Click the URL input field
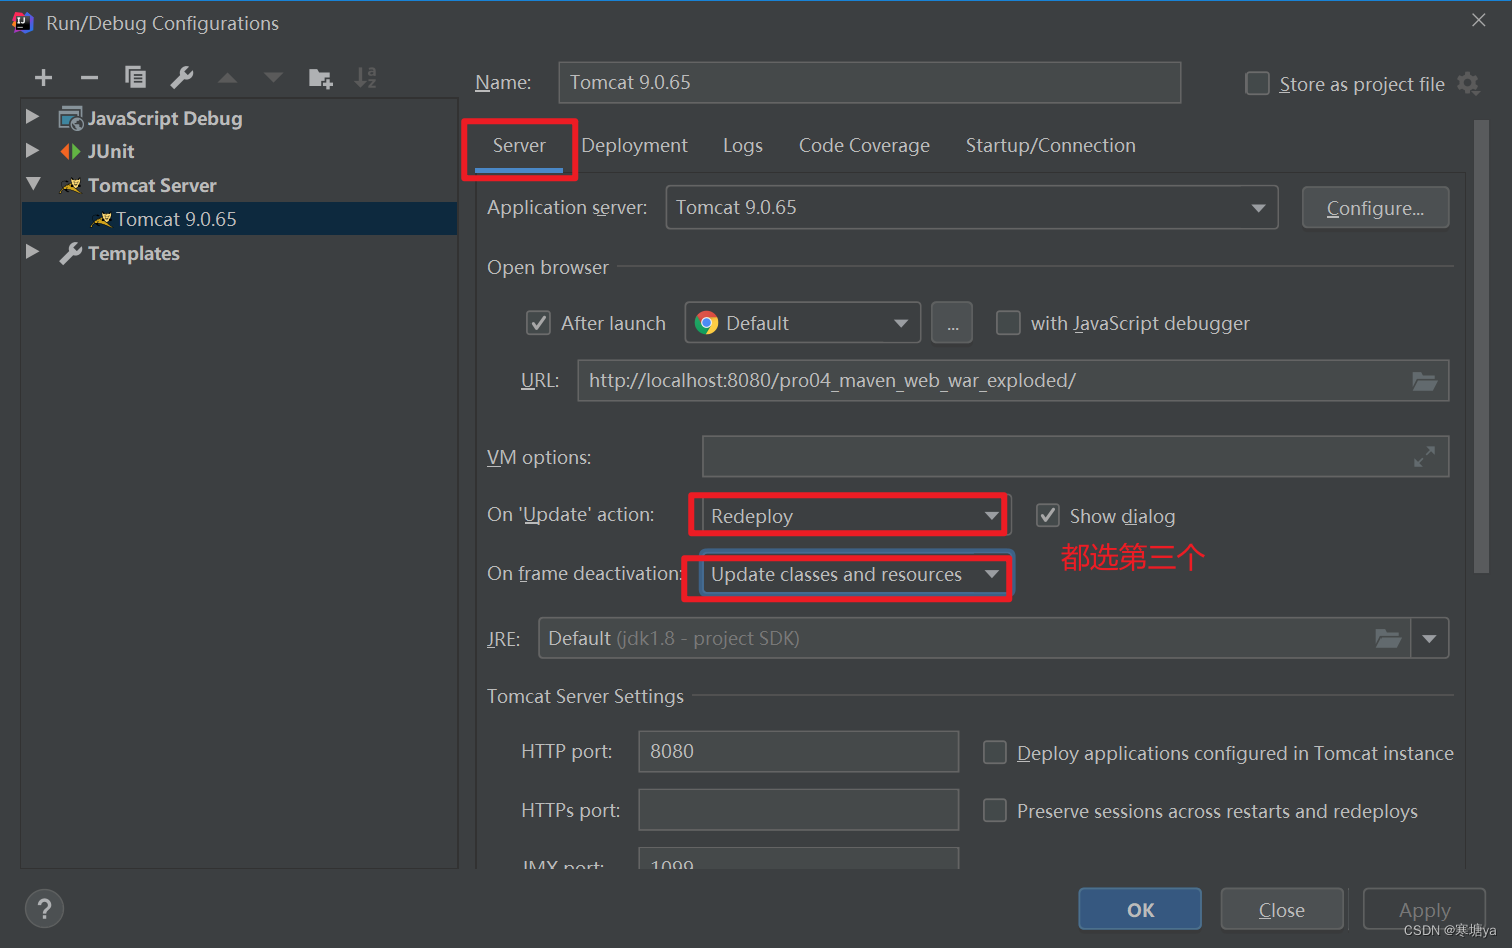Viewport: 1512px width, 948px height. coord(1013,381)
